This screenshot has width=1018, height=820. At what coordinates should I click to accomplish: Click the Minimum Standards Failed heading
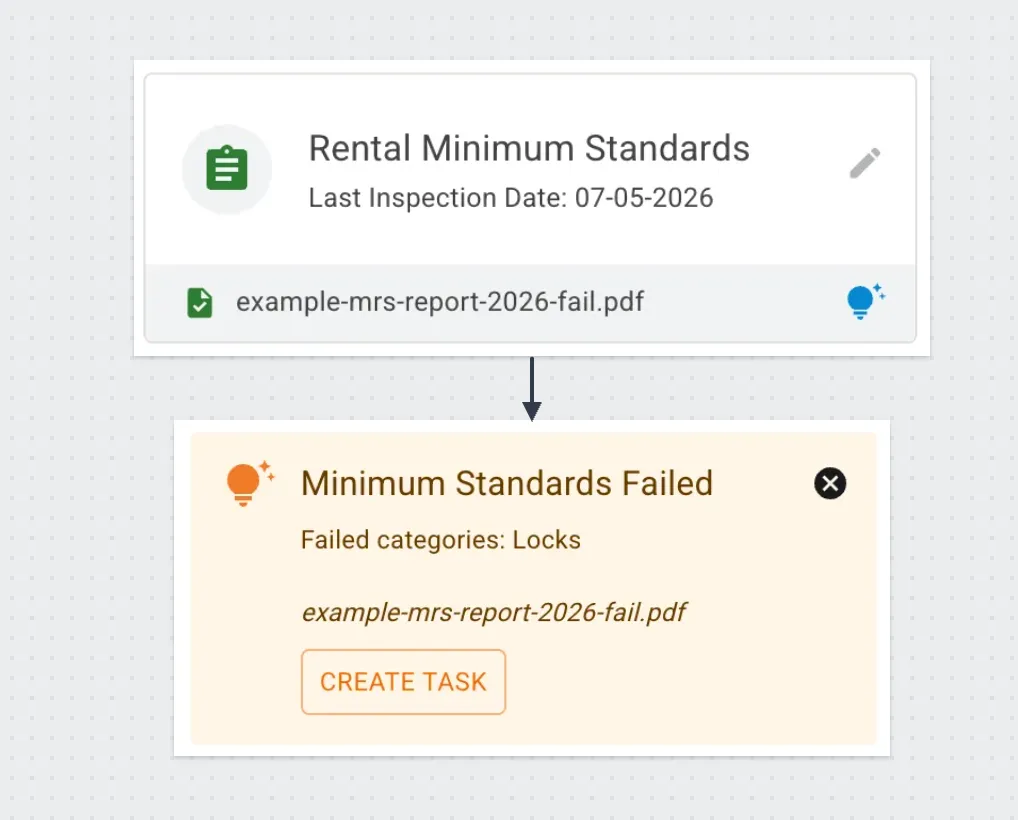(507, 484)
